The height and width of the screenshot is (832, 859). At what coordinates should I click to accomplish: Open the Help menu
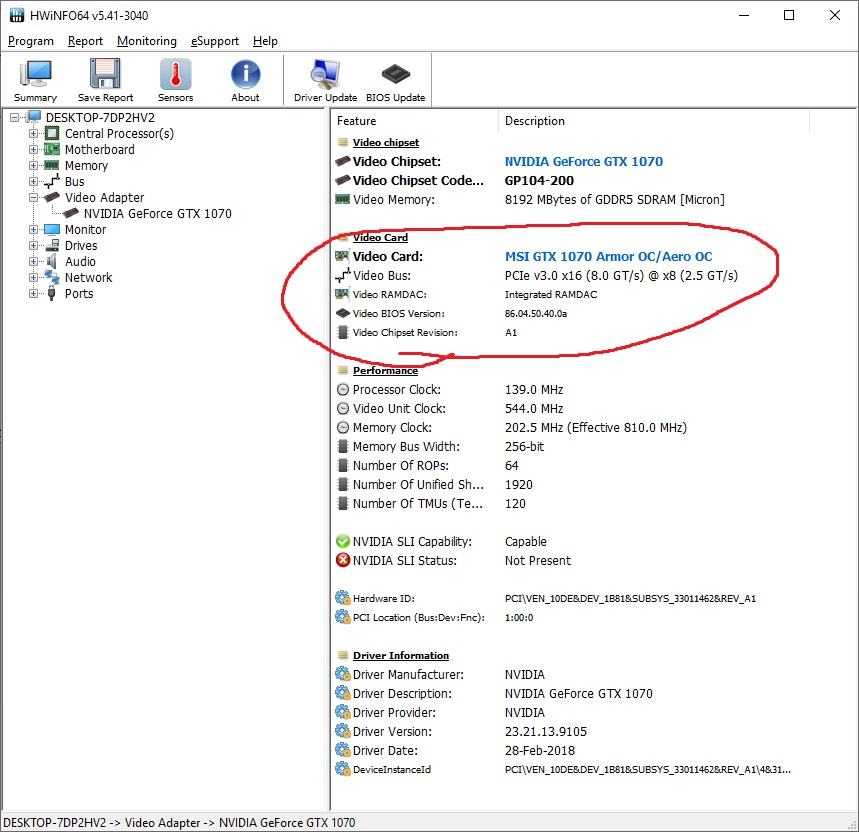pyautogui.click(x=265, y=41)
